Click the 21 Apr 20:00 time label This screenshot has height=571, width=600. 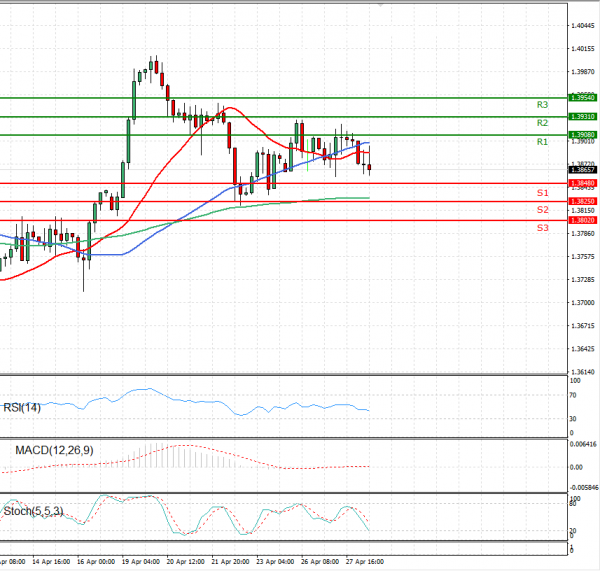(230, 562)
